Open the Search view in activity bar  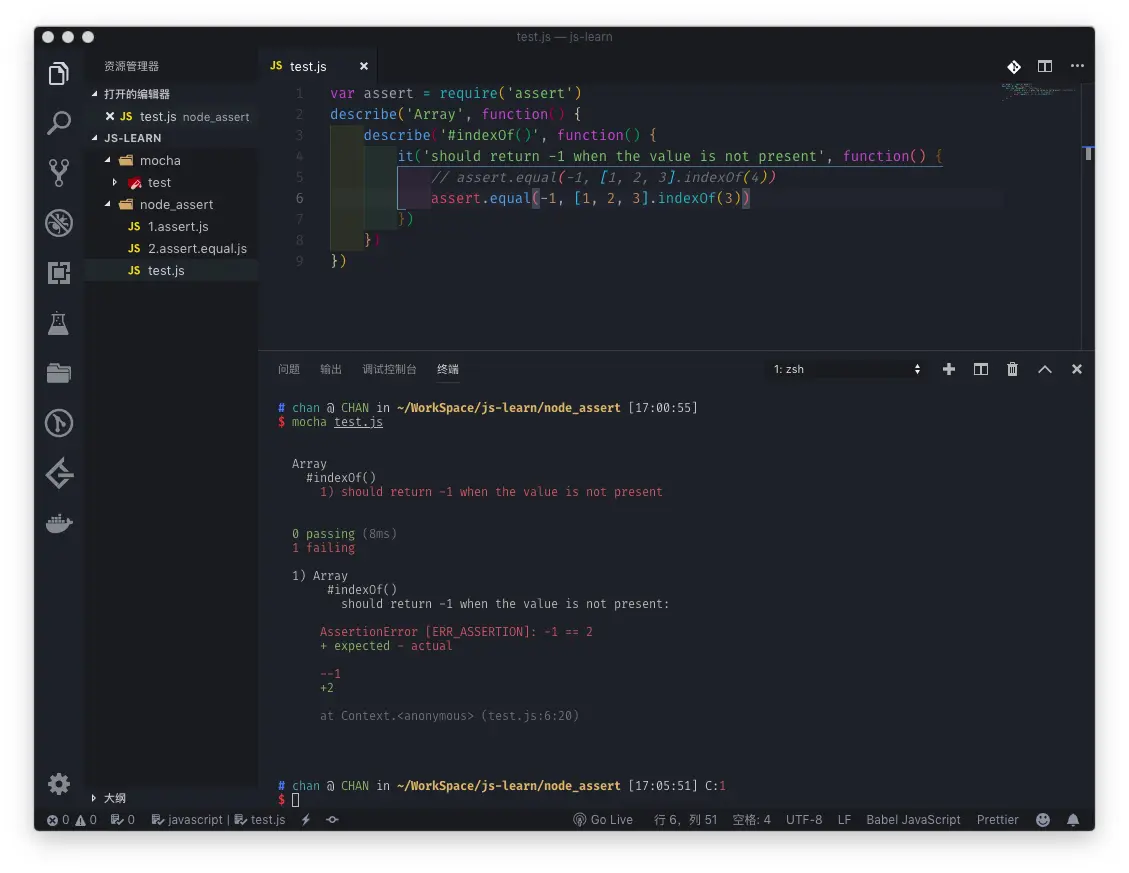pyautogui.click(x=59, y=122)
